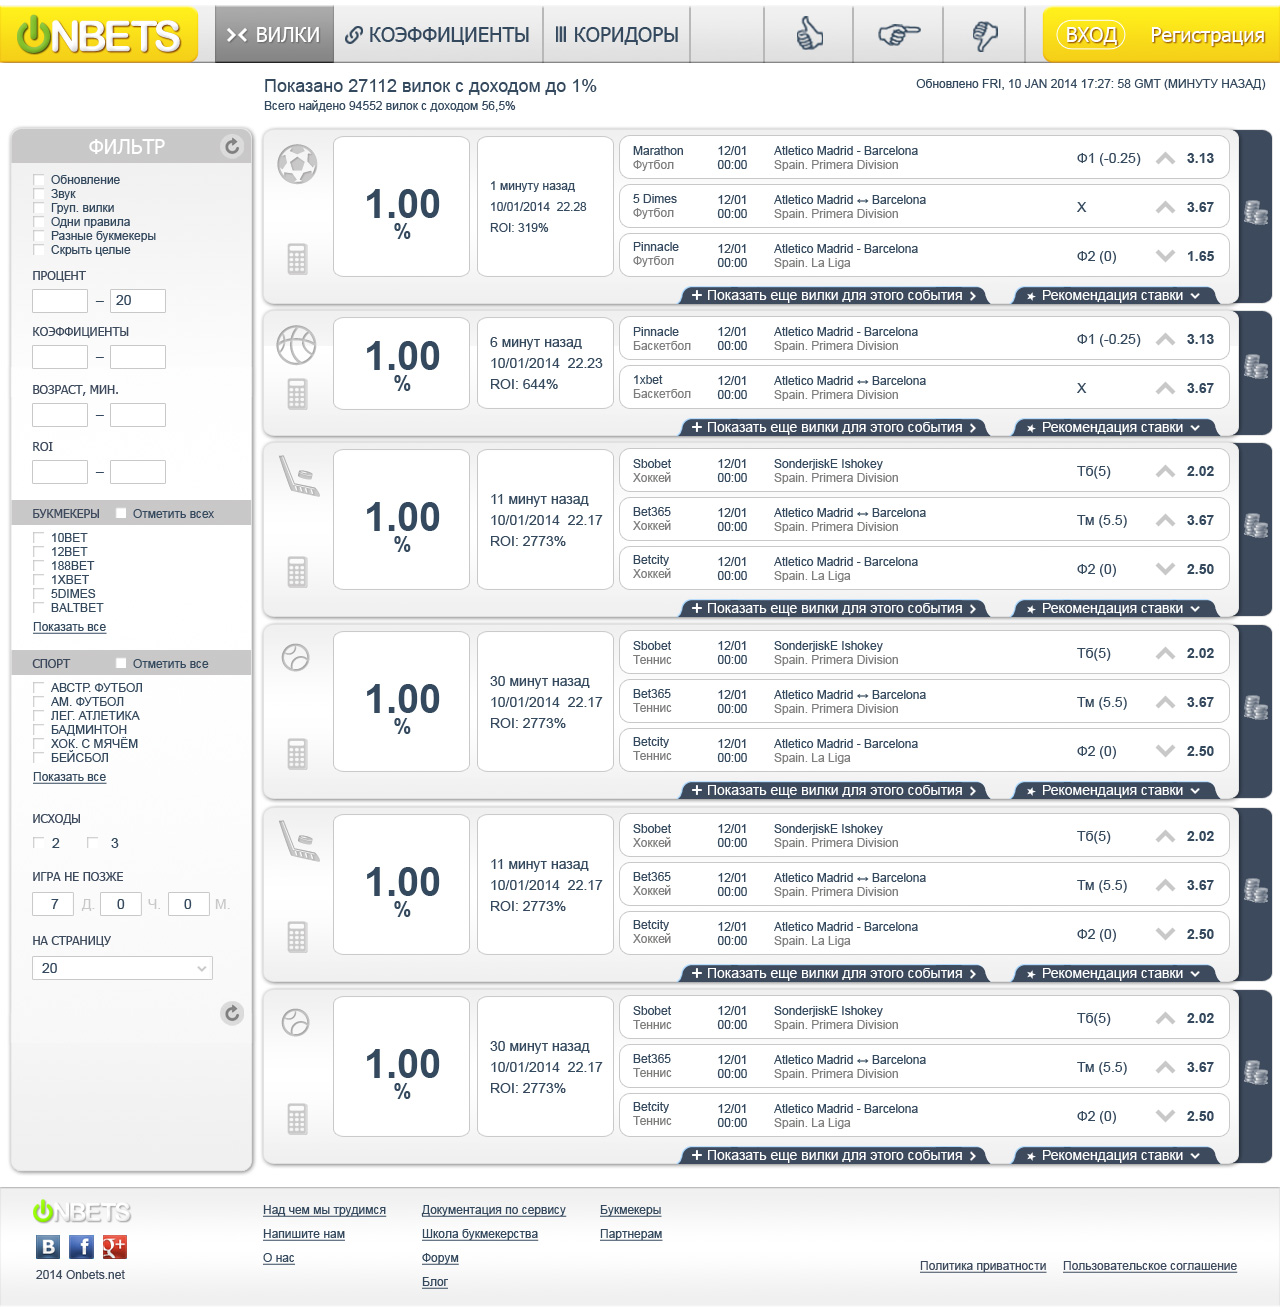This screenshot has height=1307, width=1280.
Task: Click ПРОЦЕНТ max field showing 20
Action: click(138, 301)
